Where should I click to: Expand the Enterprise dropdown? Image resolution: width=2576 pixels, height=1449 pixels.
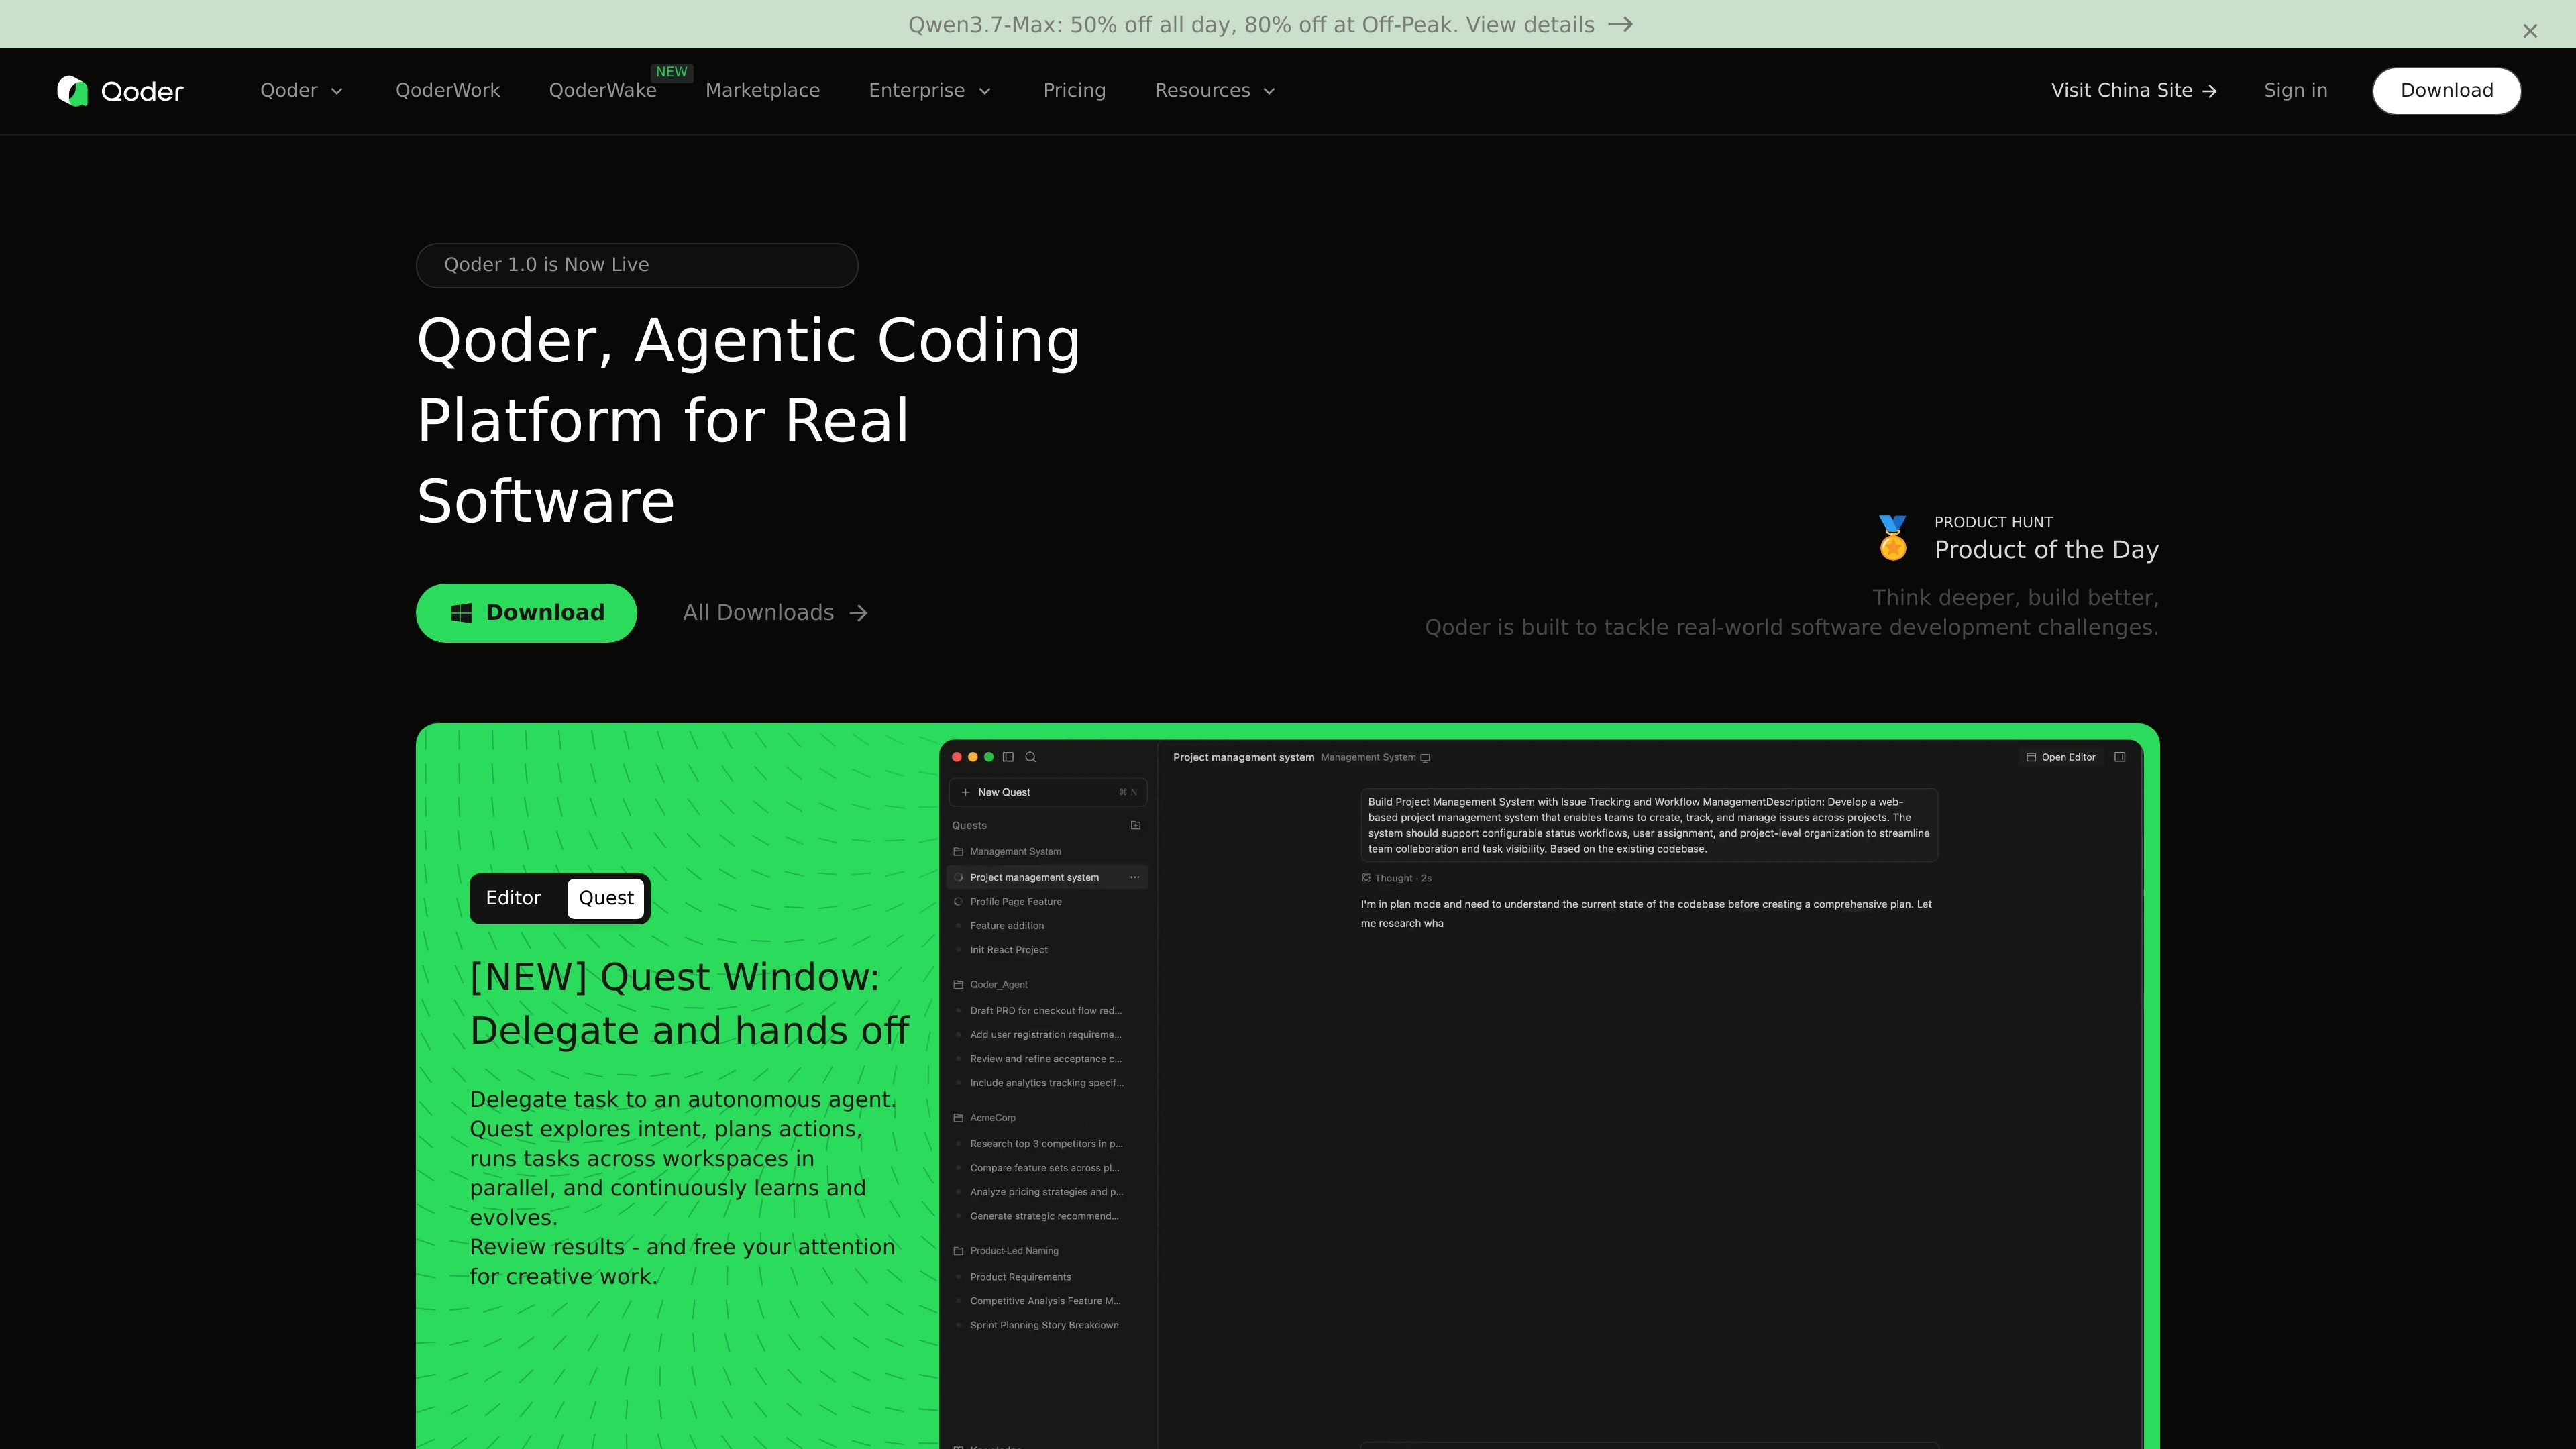[930, 91]
